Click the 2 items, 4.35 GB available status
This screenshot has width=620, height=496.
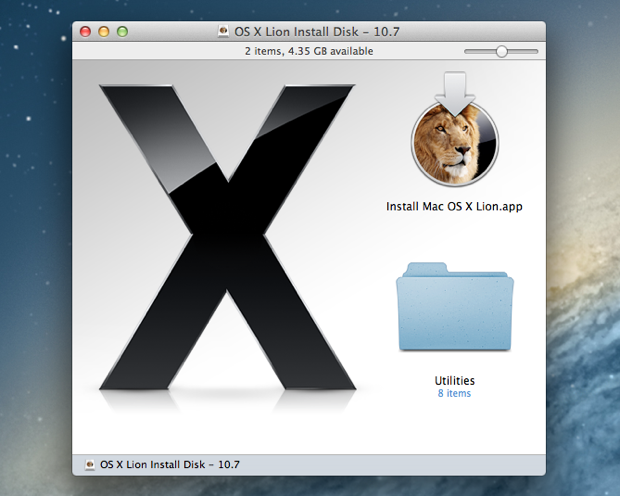coord(309,51)
